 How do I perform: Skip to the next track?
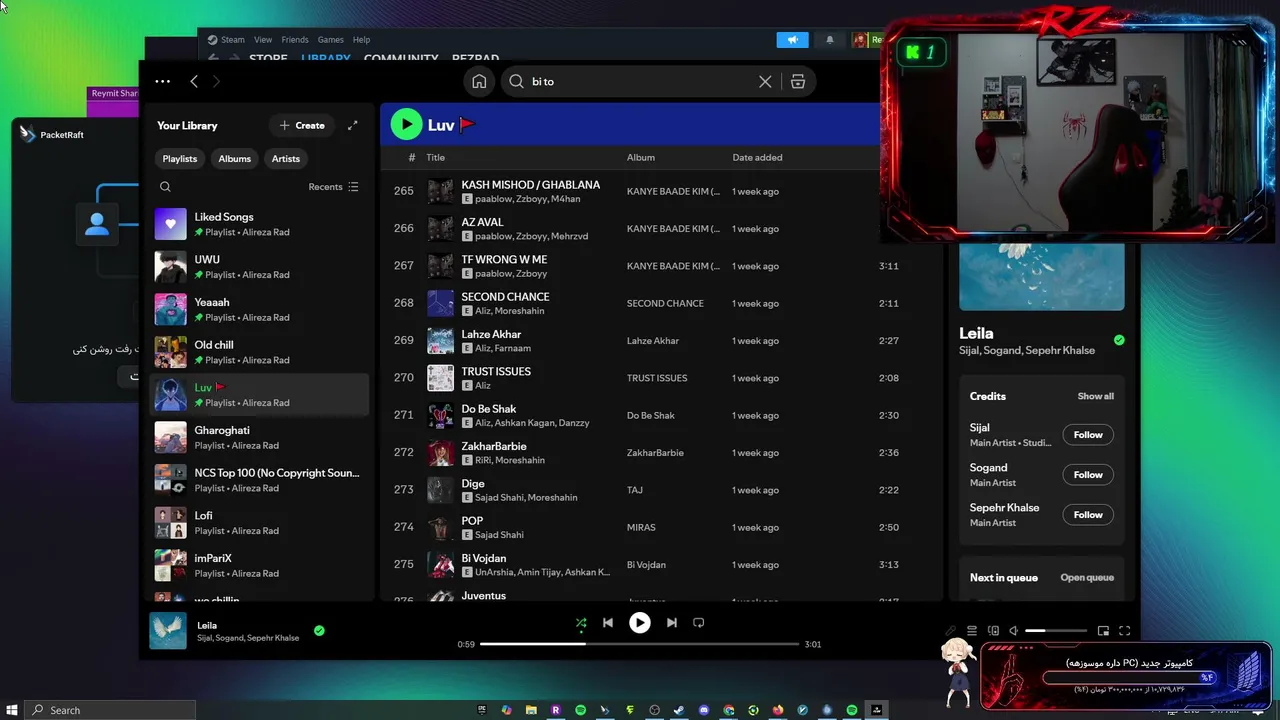(x=672, y=623)
